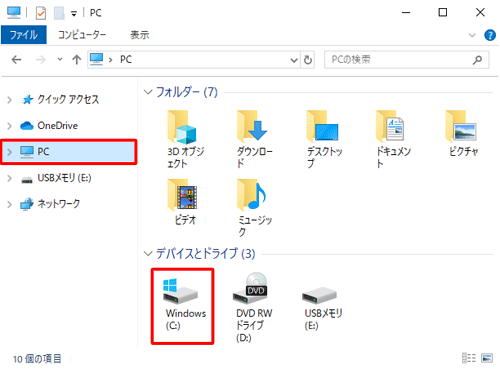Viewport: 500px width, 369px height.
Task: Select ネットワーク in the sidebar
Action: pyautogui.click(x=50, y=204)
